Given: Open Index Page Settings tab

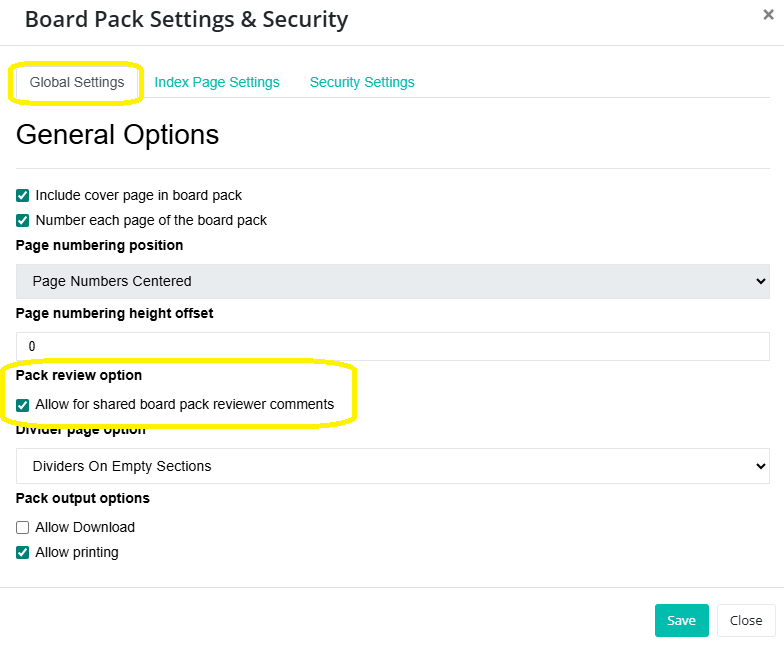Looking at the screenshot, I should [217, 82].
